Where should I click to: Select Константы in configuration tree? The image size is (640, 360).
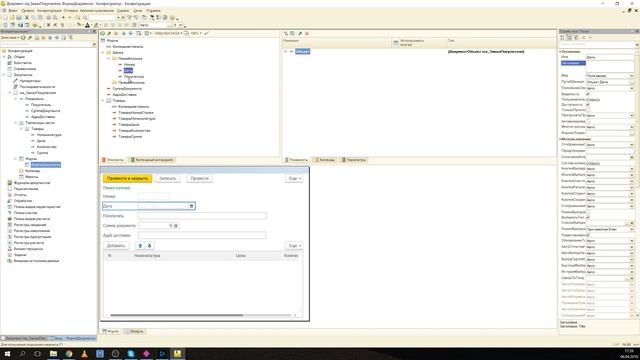click(22, 63)
